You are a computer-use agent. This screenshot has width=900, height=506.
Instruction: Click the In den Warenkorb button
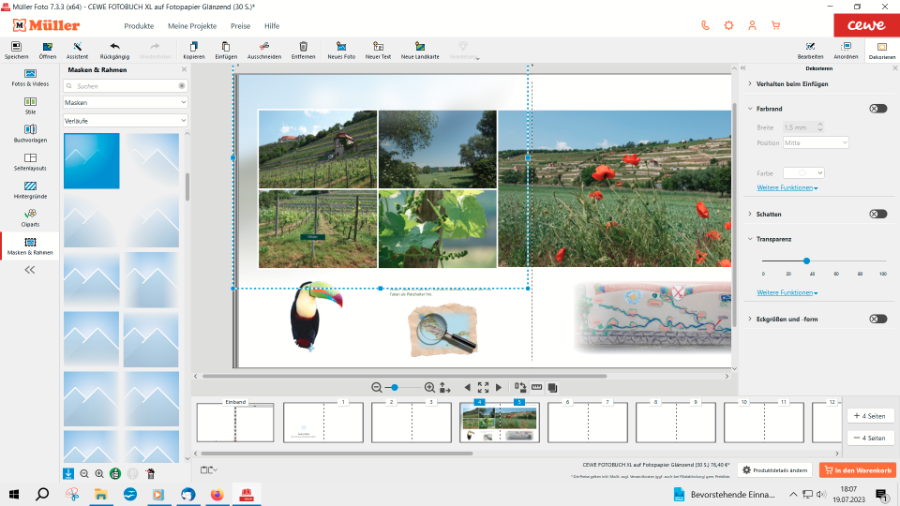pos(856,470)
